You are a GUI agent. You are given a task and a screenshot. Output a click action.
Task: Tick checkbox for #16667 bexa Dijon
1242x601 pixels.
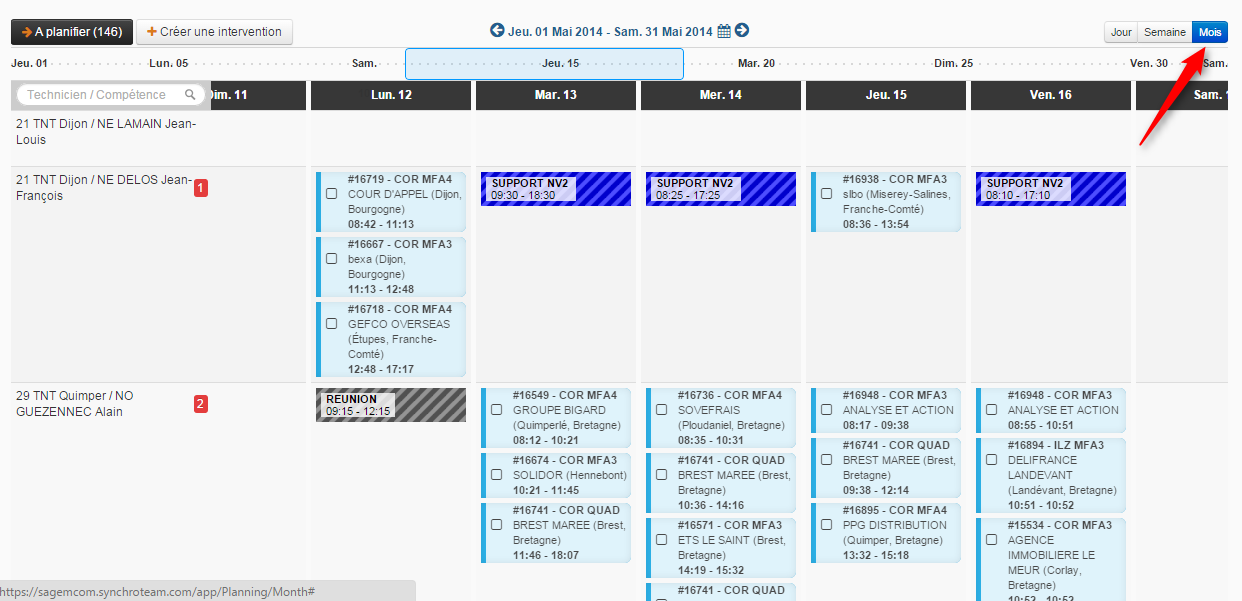pyautogui.click(x=331, y=259)
